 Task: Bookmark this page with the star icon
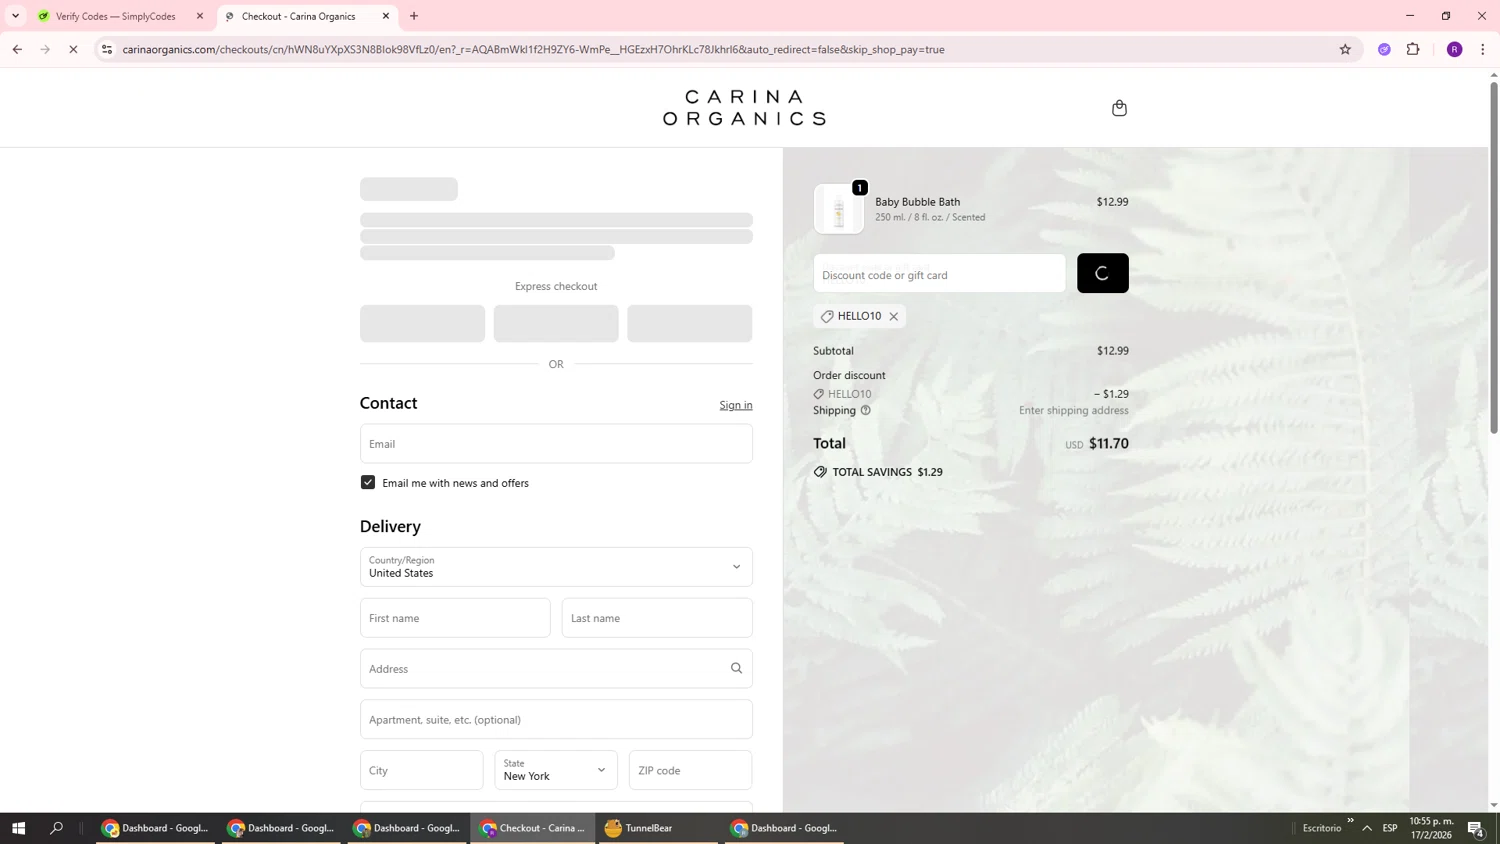pyautogui.click(x=1345, y=49)
